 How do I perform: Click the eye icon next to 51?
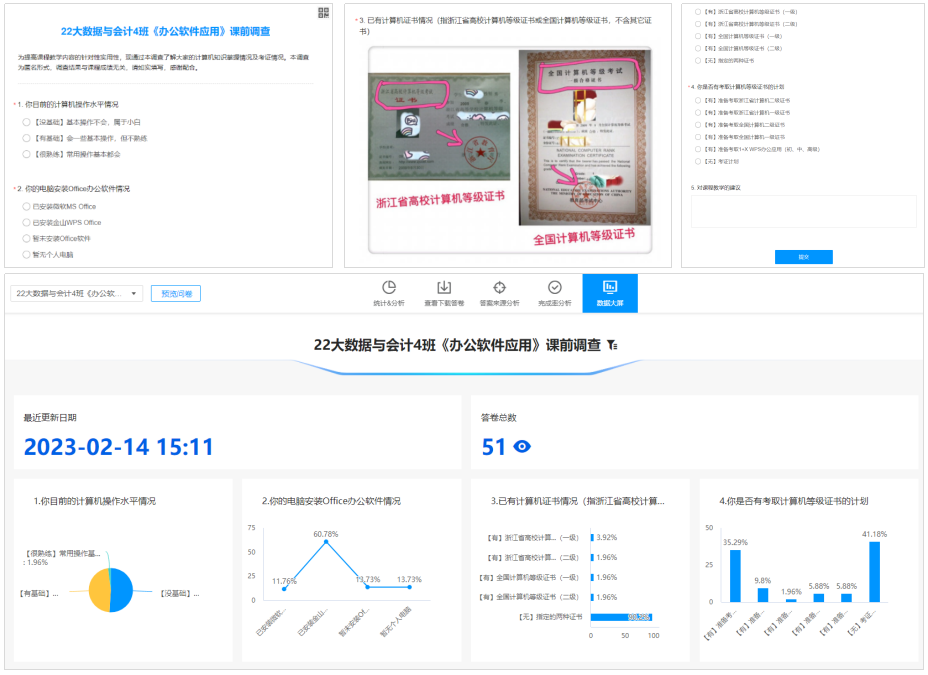[521, 447]
